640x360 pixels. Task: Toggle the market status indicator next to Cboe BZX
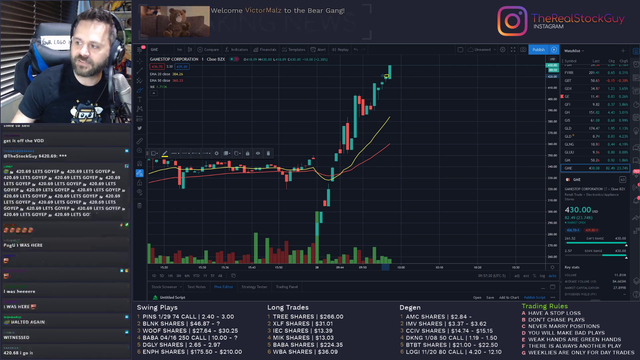(x=234, y=60)
